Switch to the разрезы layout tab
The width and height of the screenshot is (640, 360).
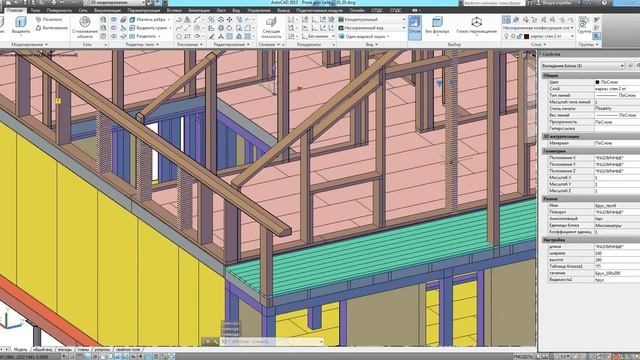[102, 350]
